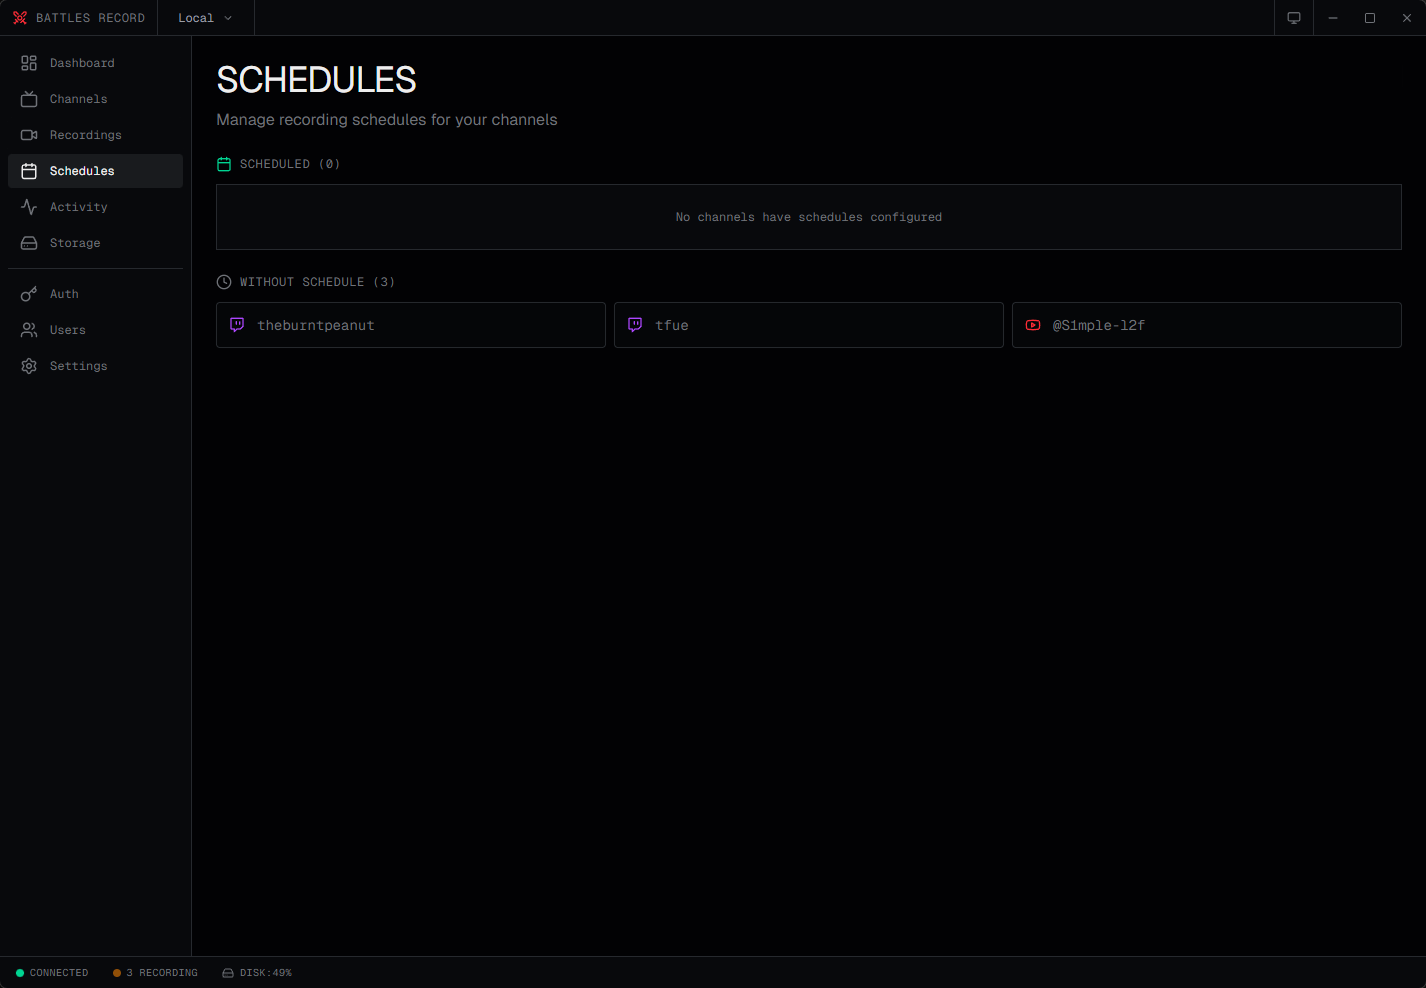Click the 3 RECORDING status indicator
Screen dimensions: 1426x988
[x=155, y=972]
